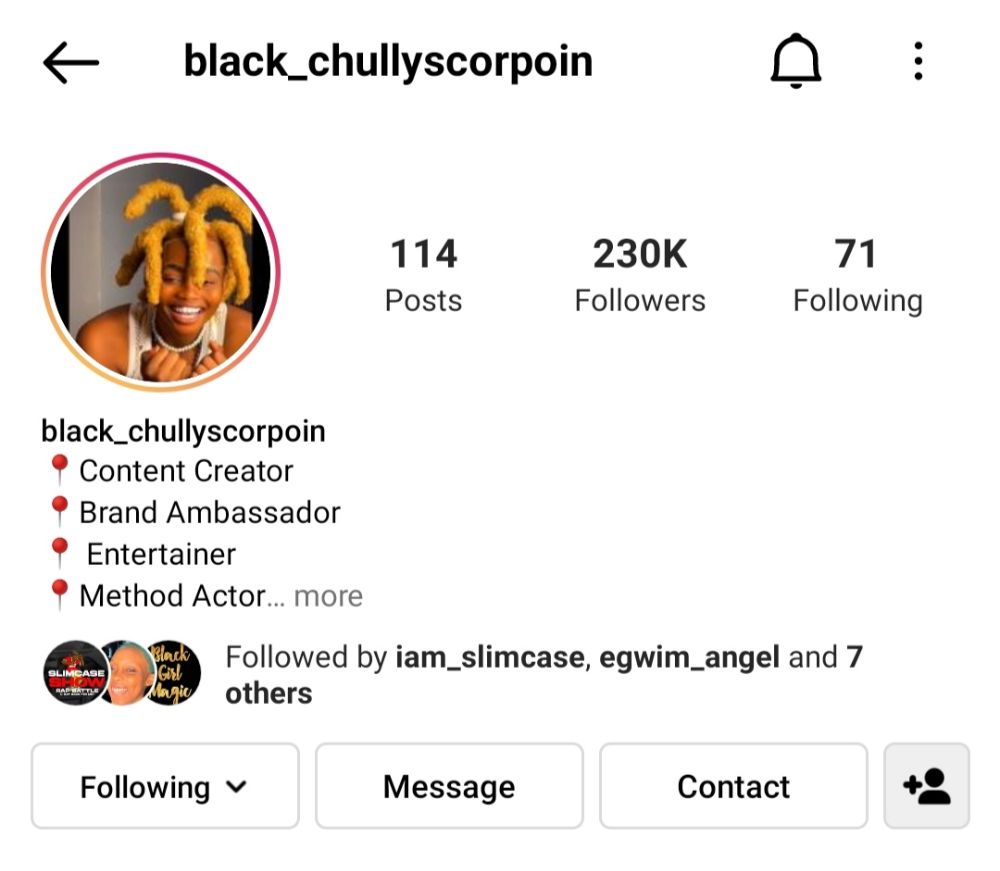
Task: Open the three-dot options menu
Action: 918,61
